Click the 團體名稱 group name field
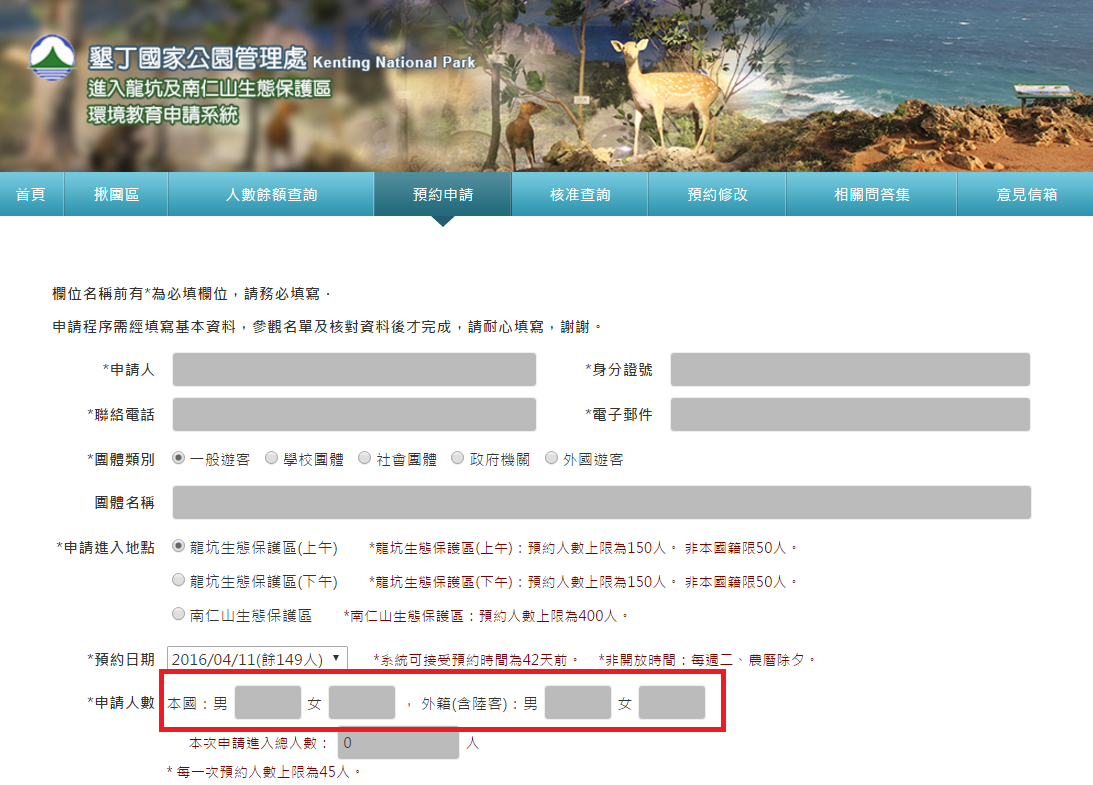Screen dimensions: 1093x785 pyautogui.click(x=600, y=502)
